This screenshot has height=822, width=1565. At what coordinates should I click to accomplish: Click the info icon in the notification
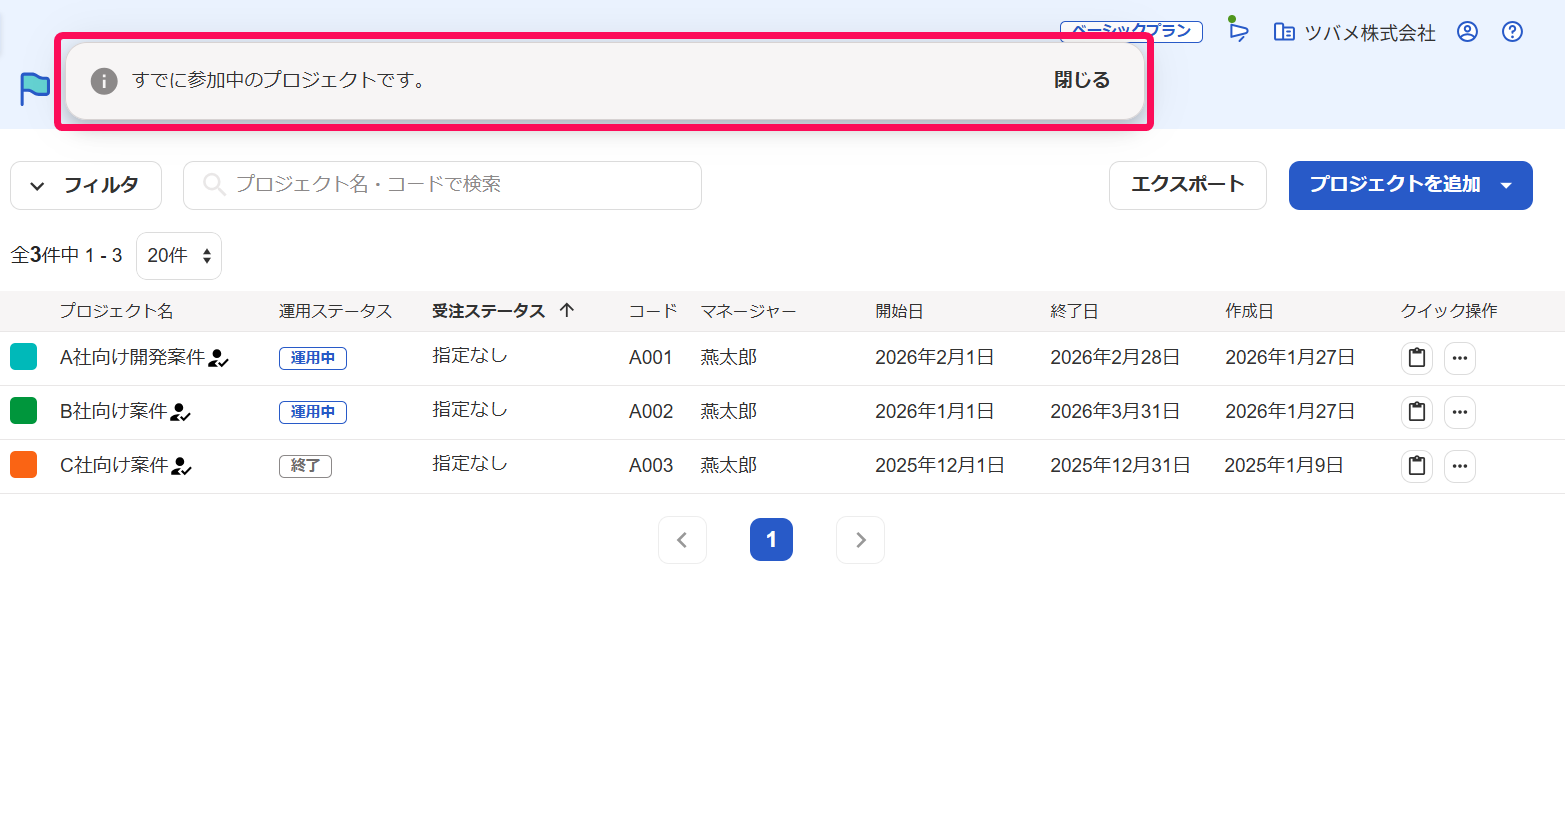pos(104,81)
